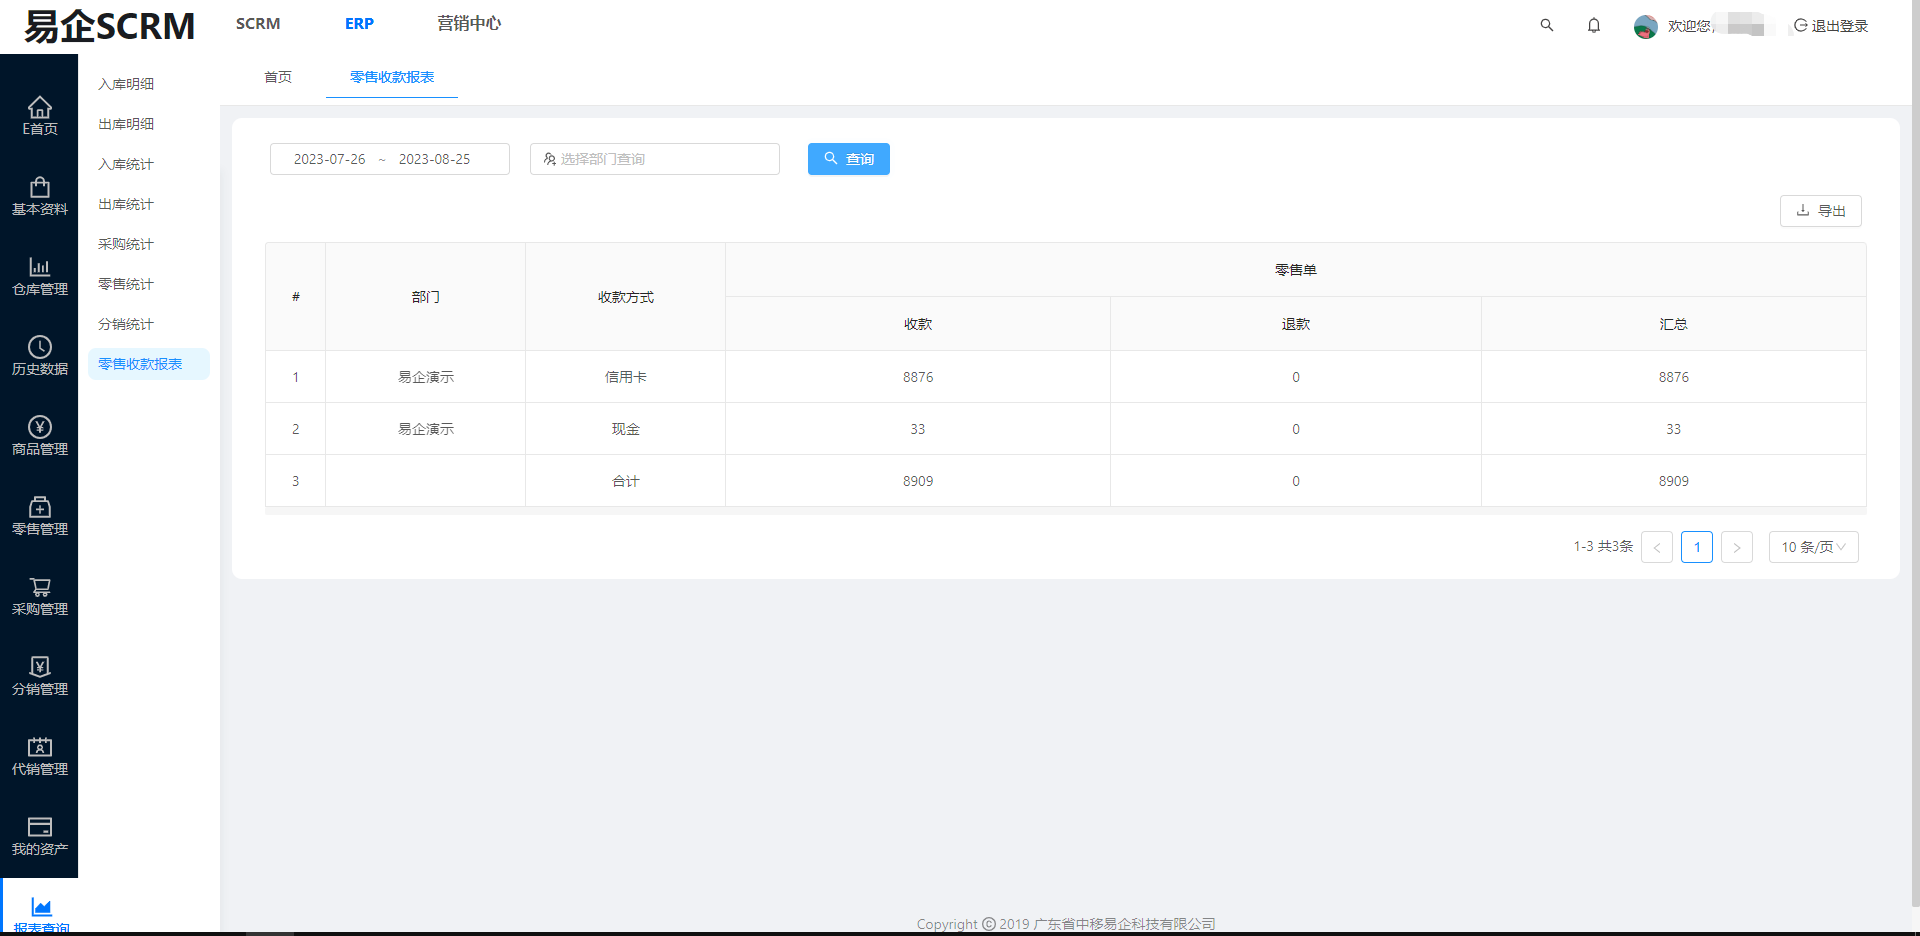Go to next page arrow
The width and height of the screenshot is (1920, 936).
click(x=1737, y=547)
